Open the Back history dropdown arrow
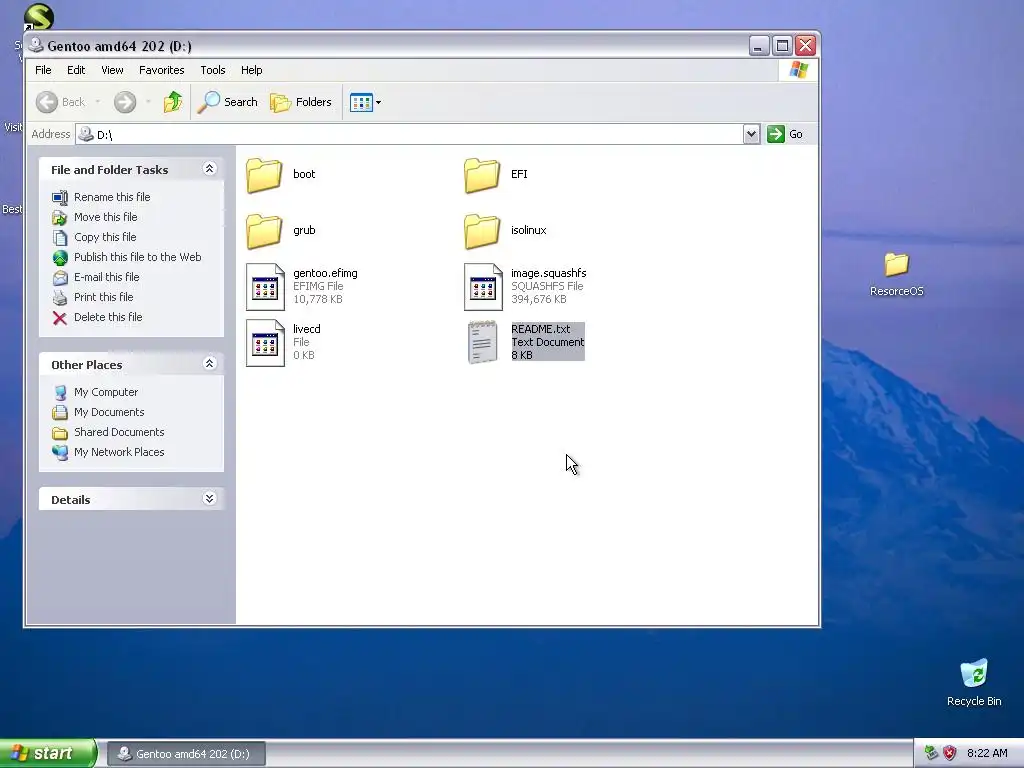The image size is (1024, 768). click(98, 102)
